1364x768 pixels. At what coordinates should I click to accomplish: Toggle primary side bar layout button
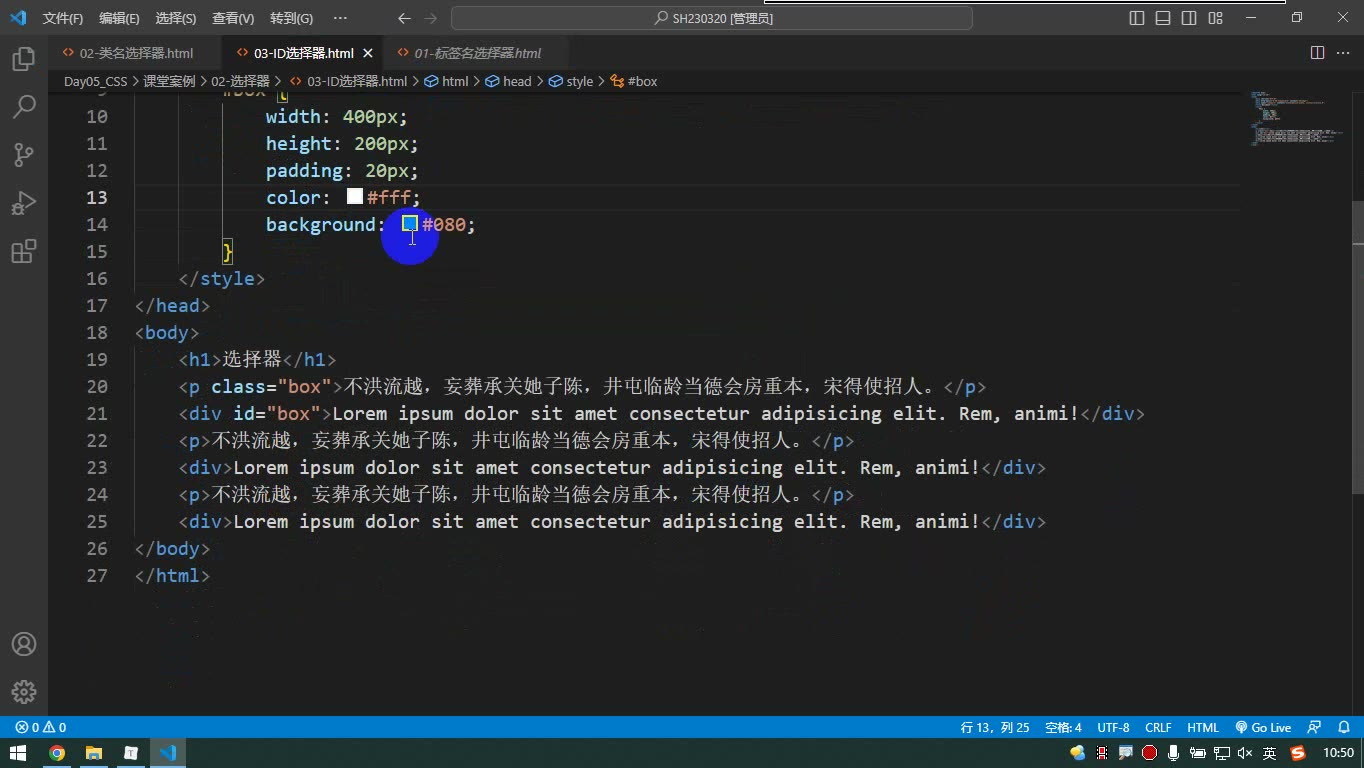tap(1137, 18)
